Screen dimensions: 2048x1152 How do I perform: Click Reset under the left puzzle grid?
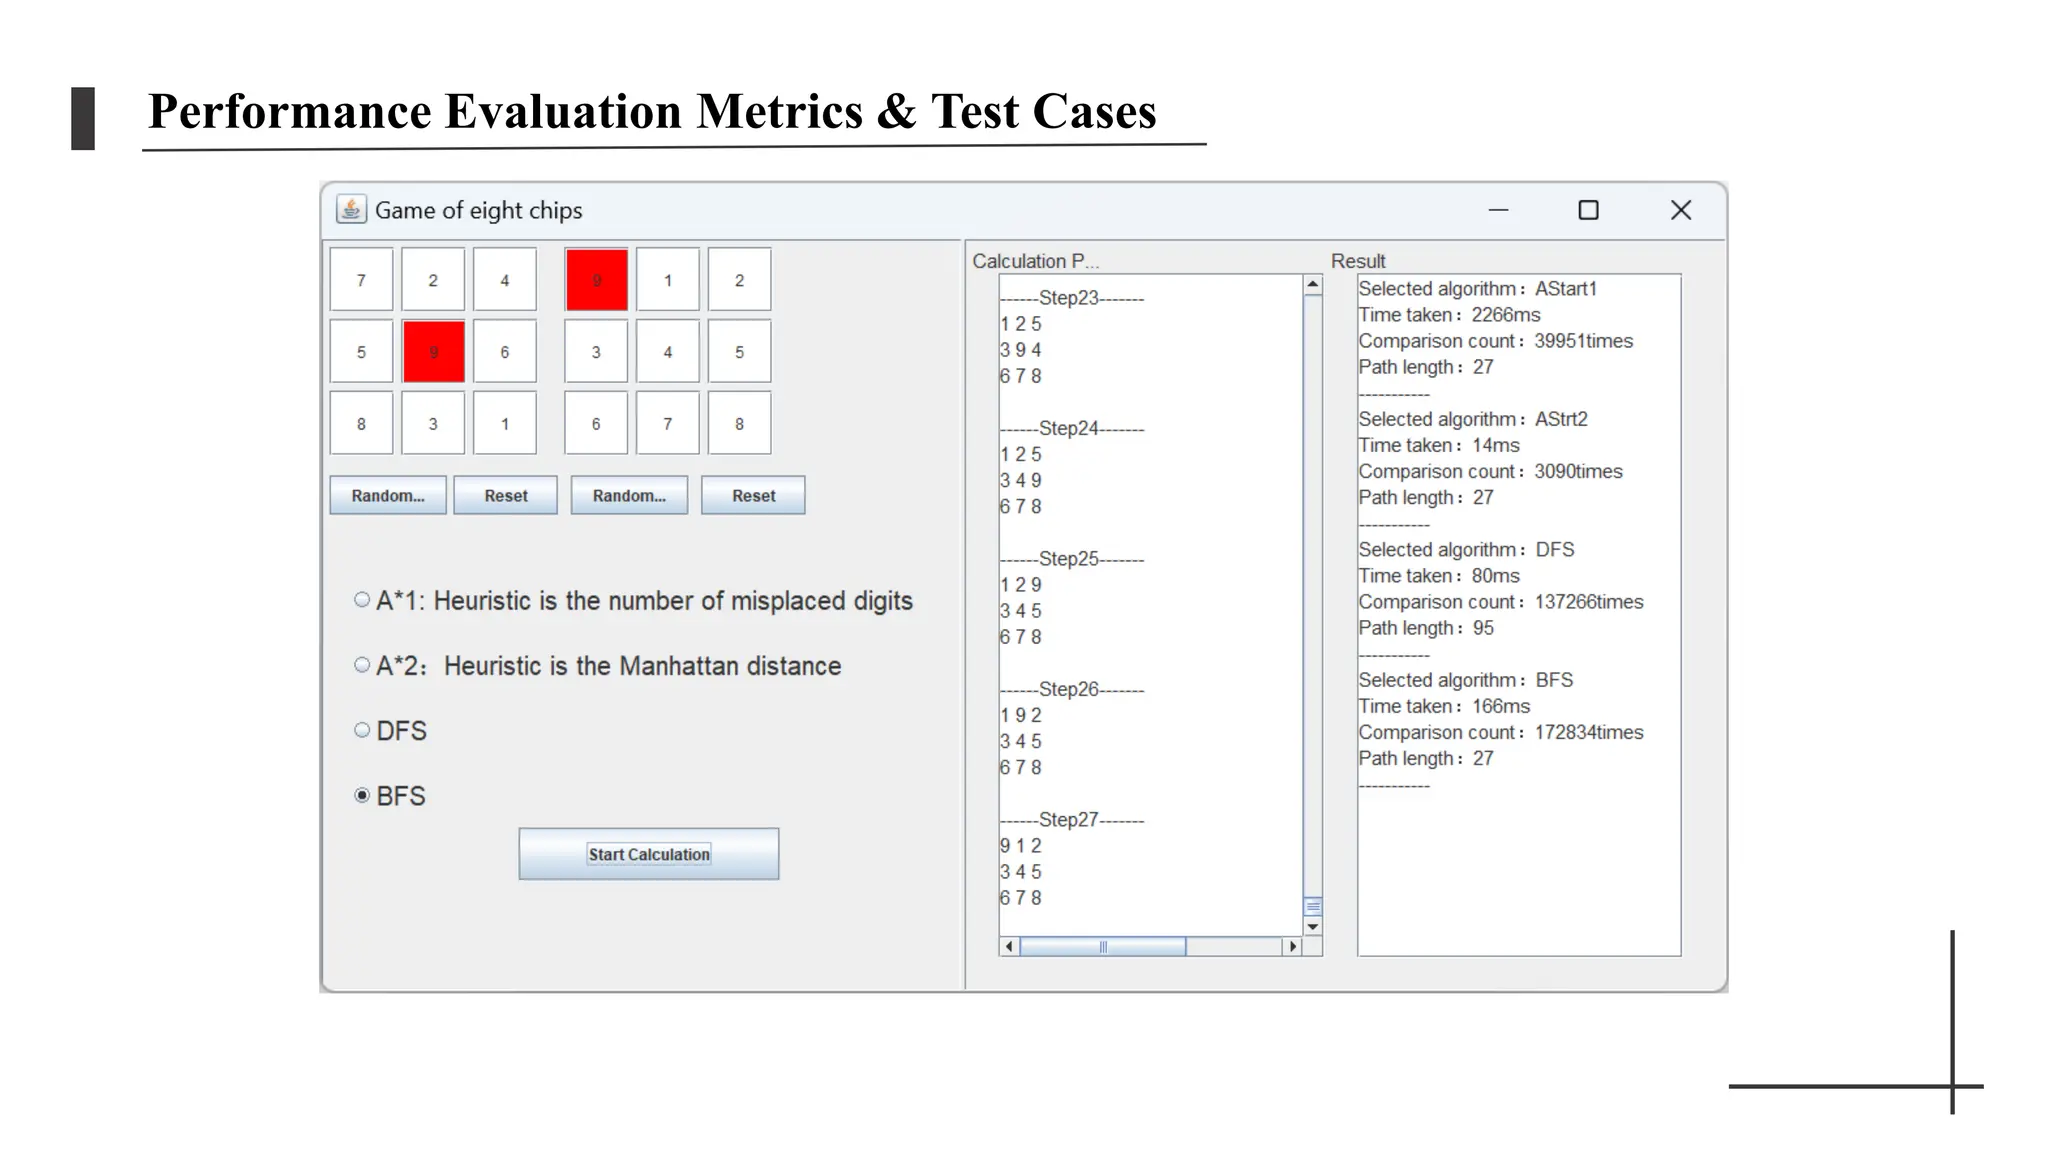pos(505,495)
